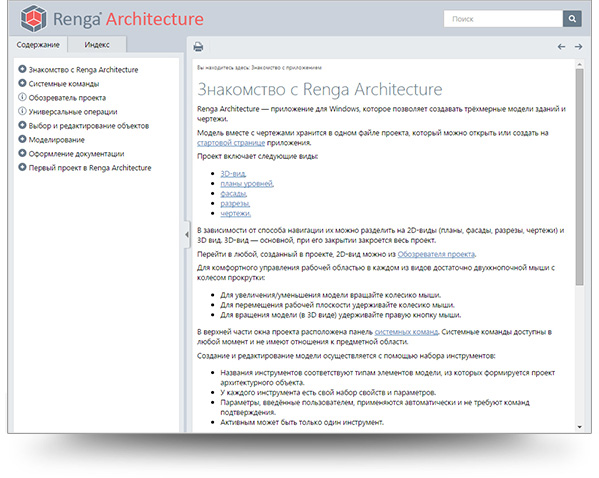Open the чертежи link
This screenshot has width=599, height=478.
coord(235,214)
